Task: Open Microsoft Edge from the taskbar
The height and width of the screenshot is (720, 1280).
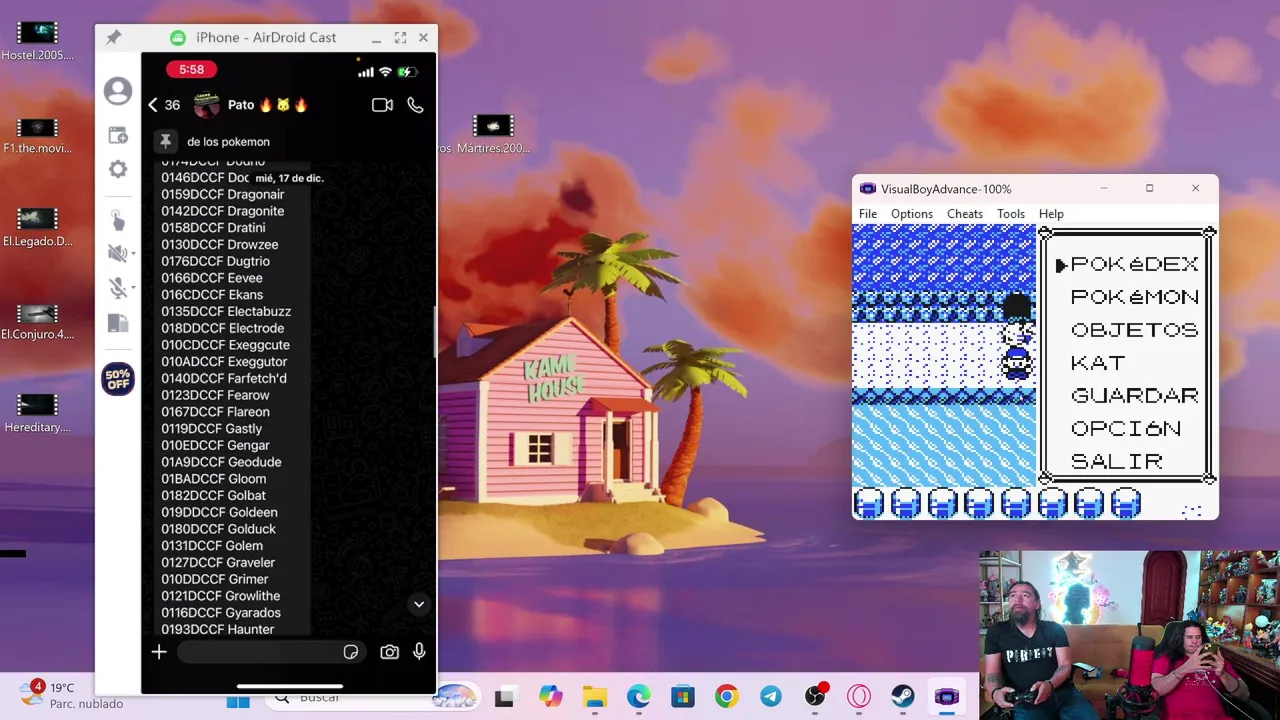Action: pyautogui.click(x=639, y=697)
